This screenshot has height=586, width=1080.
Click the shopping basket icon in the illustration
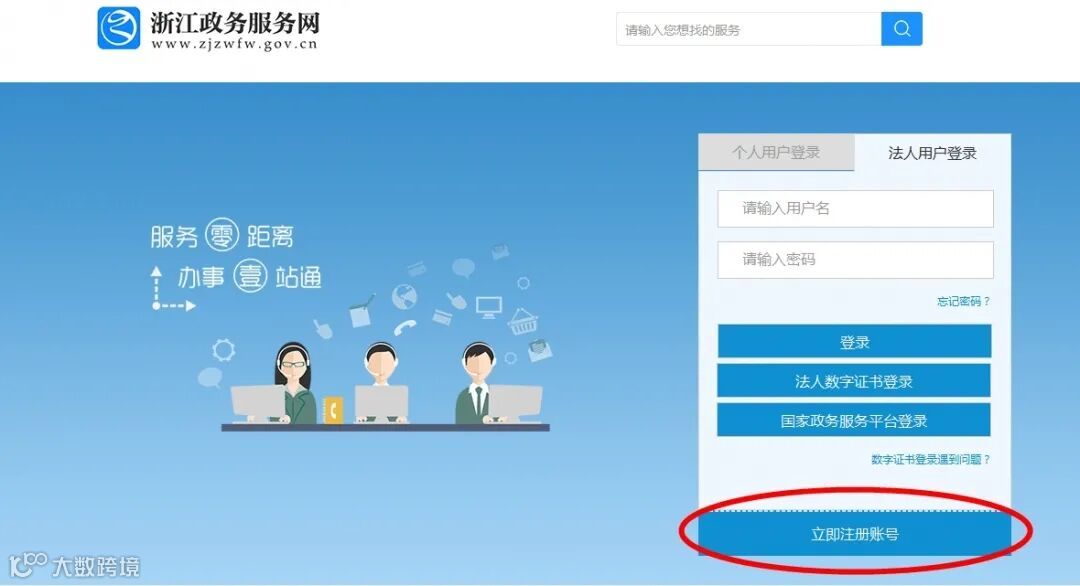click(523, 322)
